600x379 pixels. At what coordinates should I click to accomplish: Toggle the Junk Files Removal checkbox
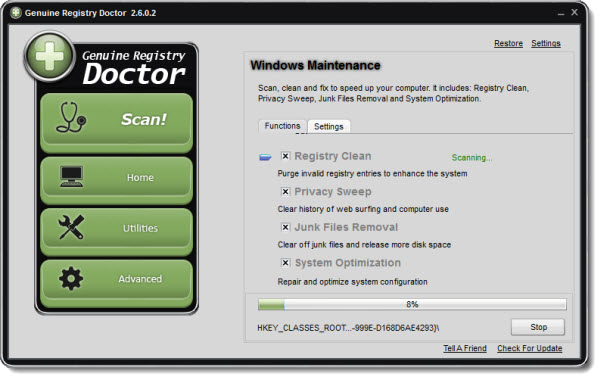285,227
